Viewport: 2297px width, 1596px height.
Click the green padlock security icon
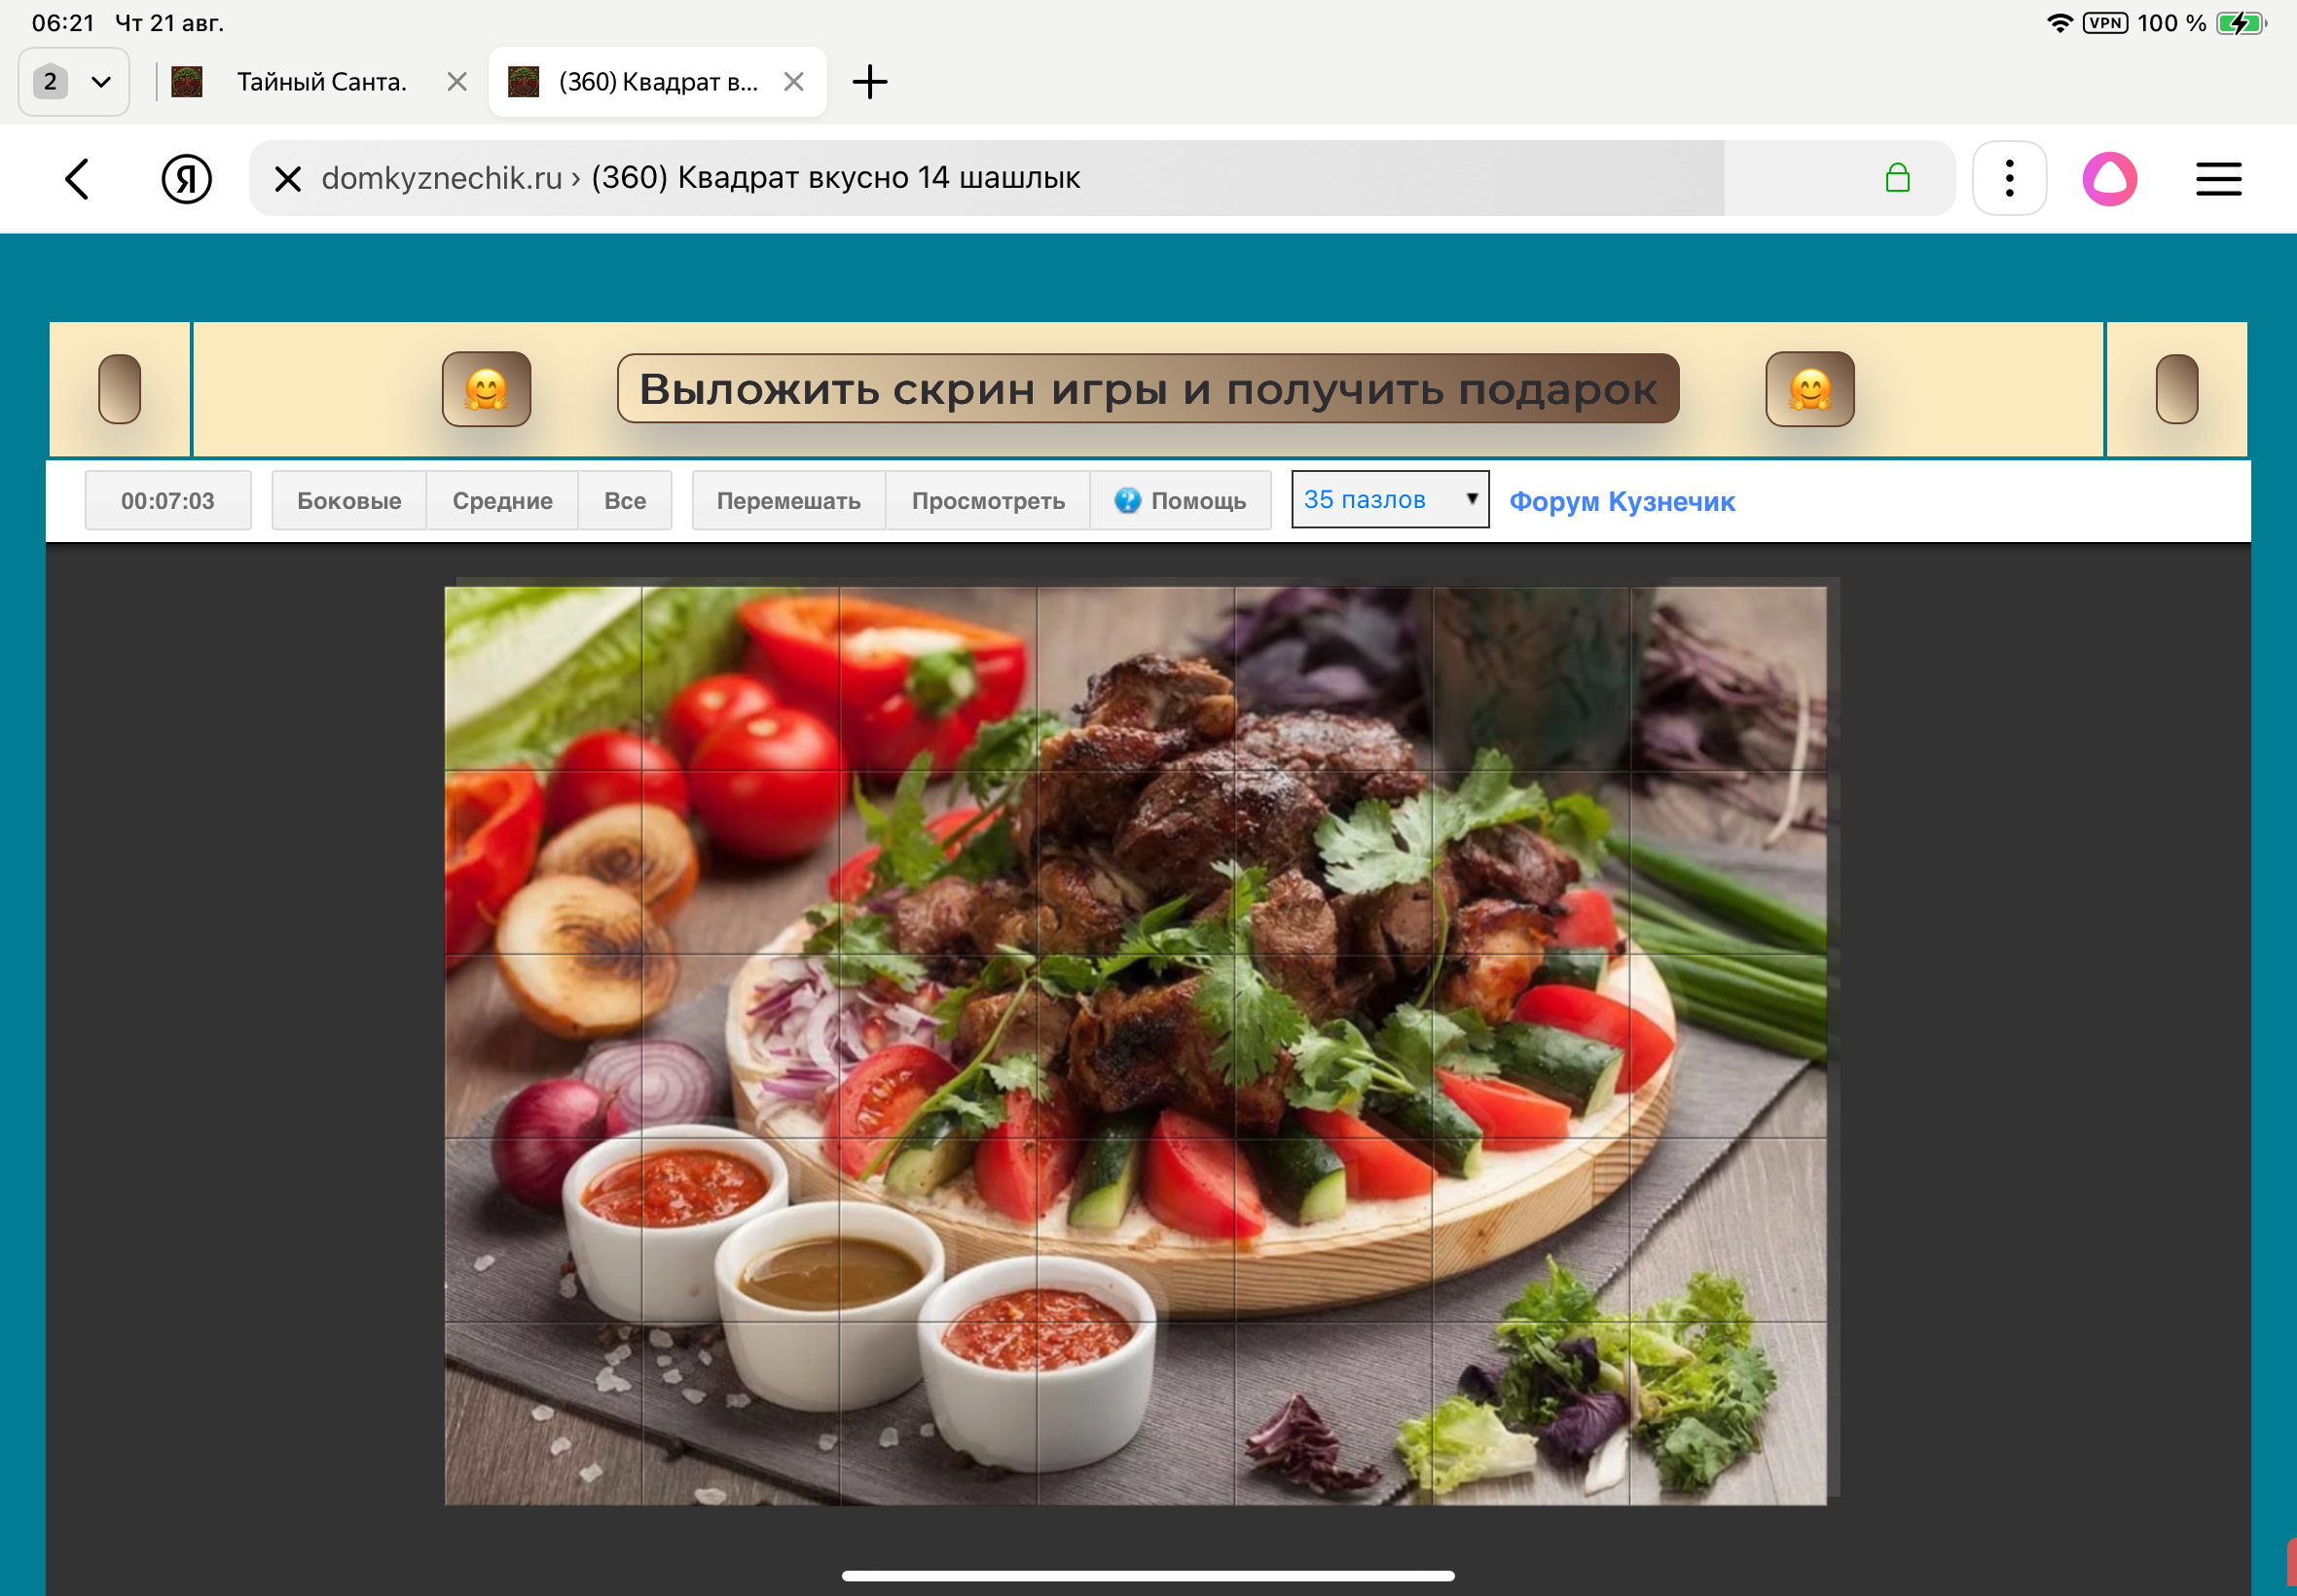[1897, 178]
